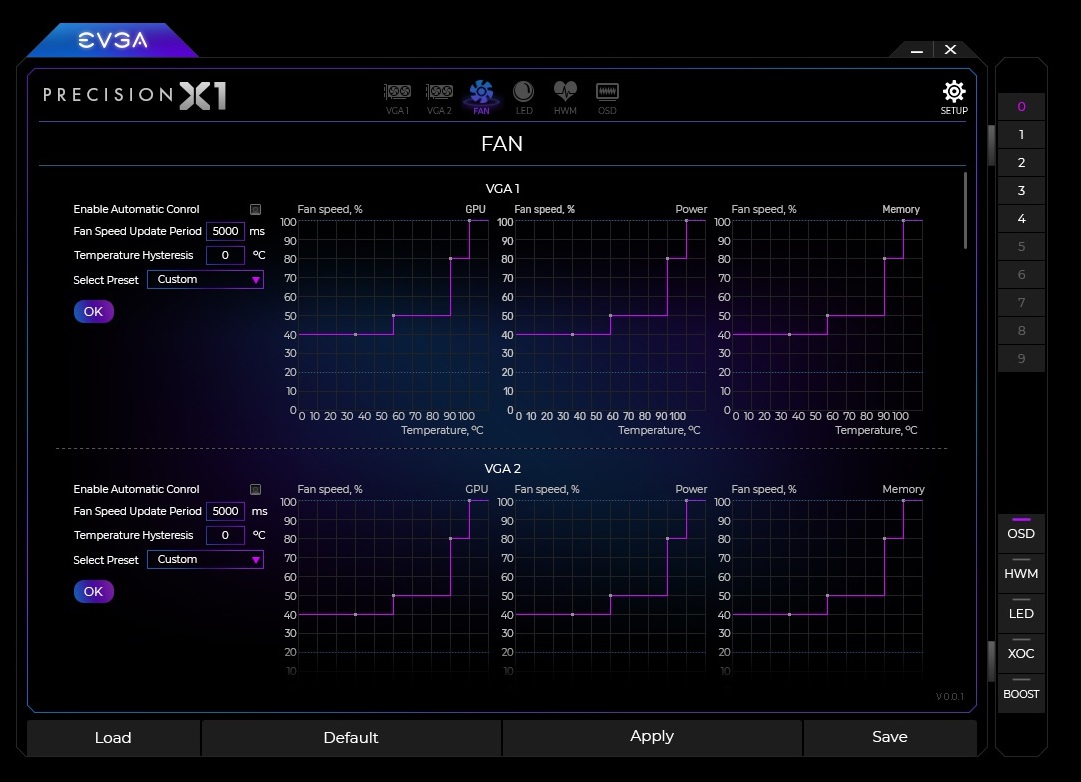This screenshot has width=1081, height=782.
Task: Select profile slot 0
Action: point(1021,107)
